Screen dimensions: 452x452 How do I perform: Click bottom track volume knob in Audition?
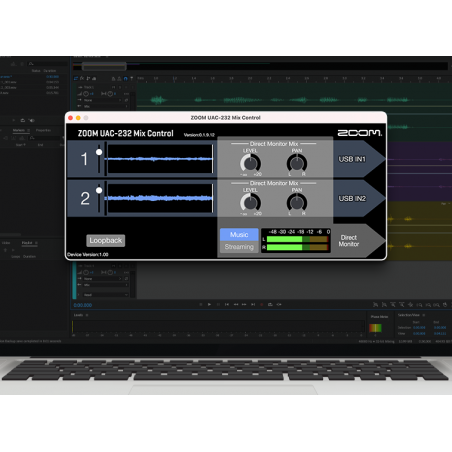click(x=86, y=272)
